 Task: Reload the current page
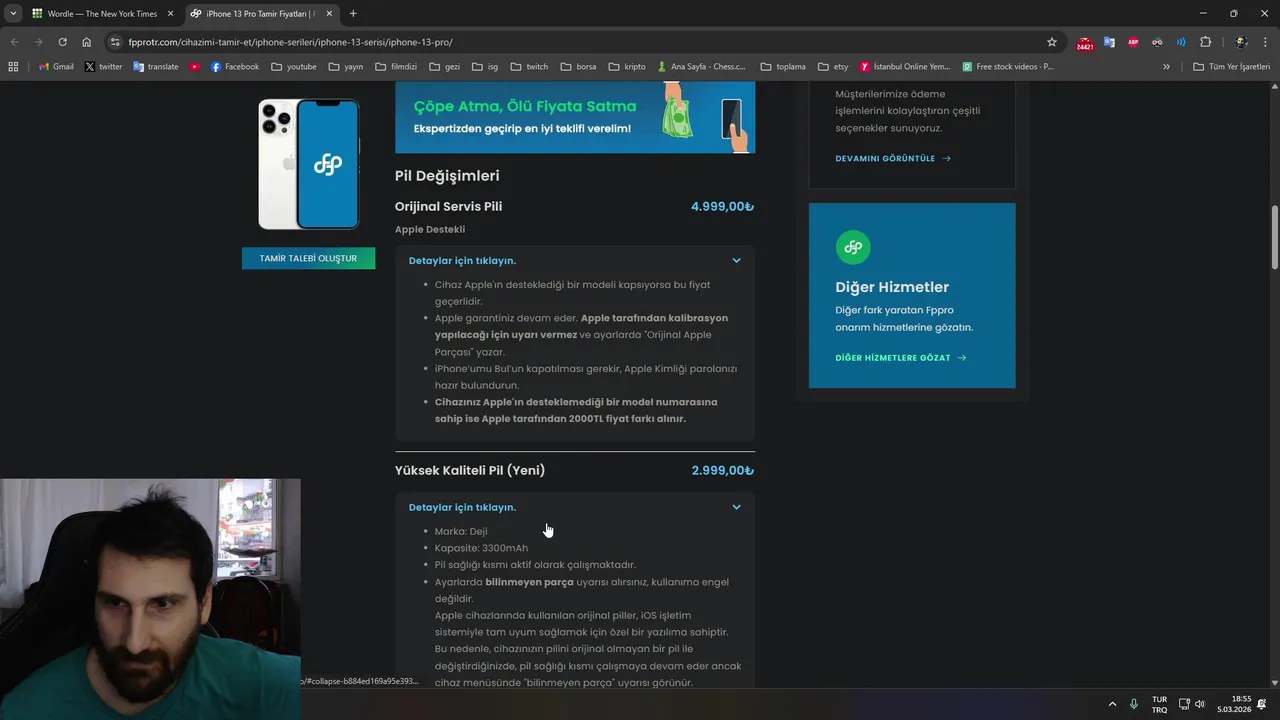click(x=62, y=42)
